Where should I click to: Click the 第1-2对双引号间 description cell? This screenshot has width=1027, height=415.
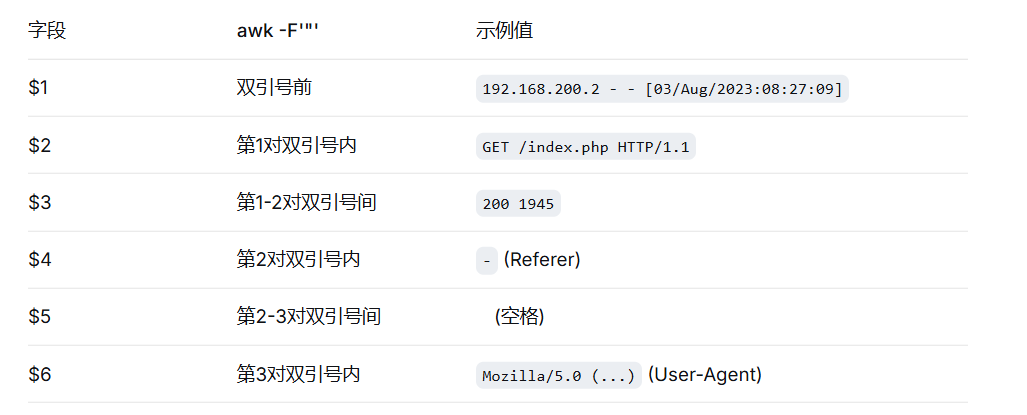306,203
